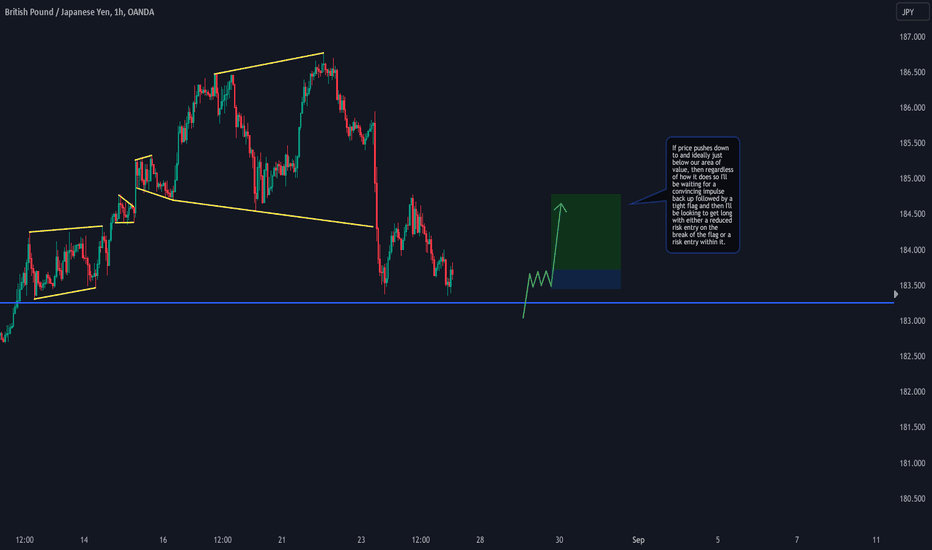Click the 186.500 price axis label

[x=912, y=73]
